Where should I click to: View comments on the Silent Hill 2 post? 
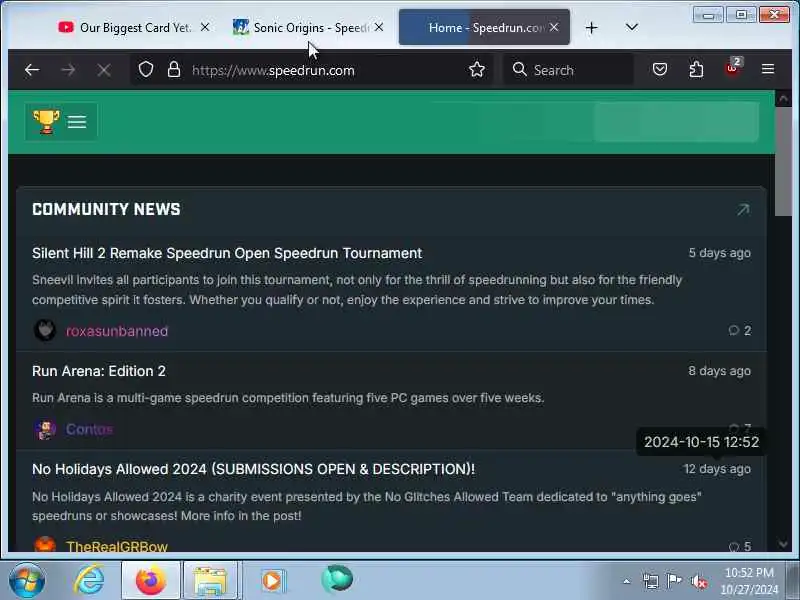(740, 331)
